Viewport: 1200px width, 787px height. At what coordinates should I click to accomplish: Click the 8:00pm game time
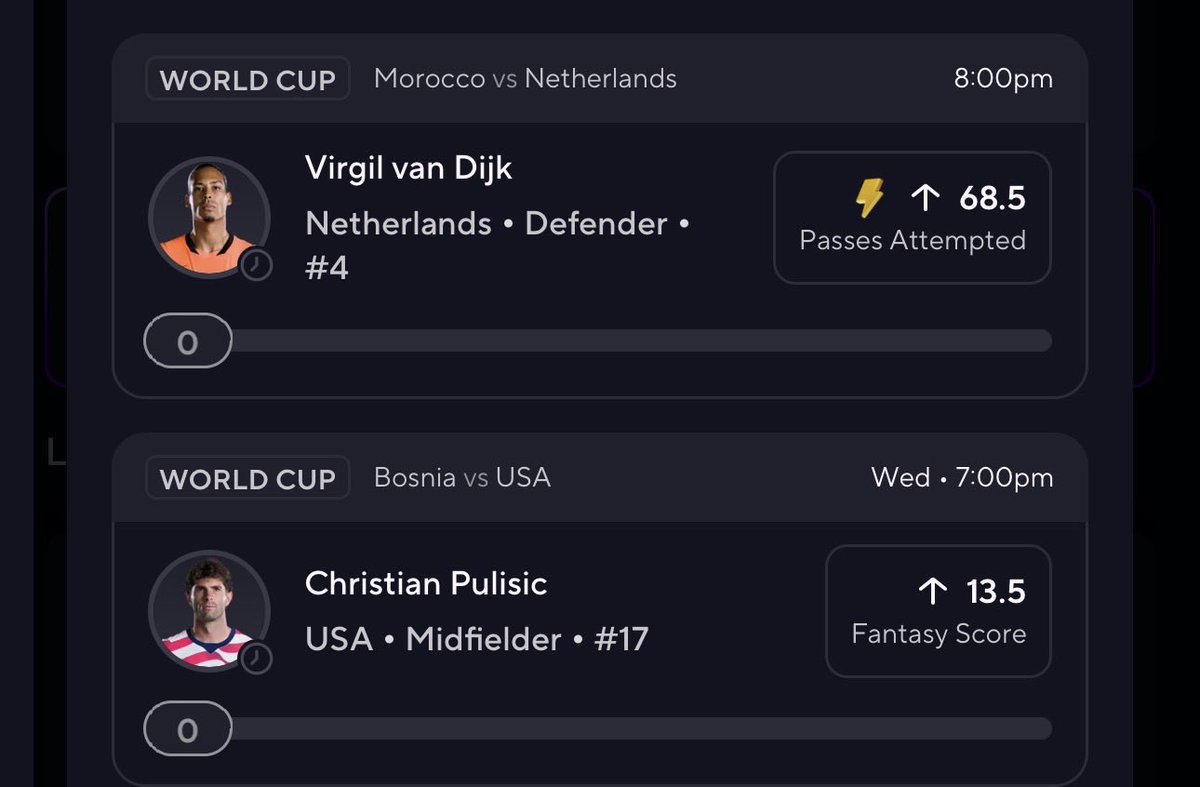[1003, 79]
